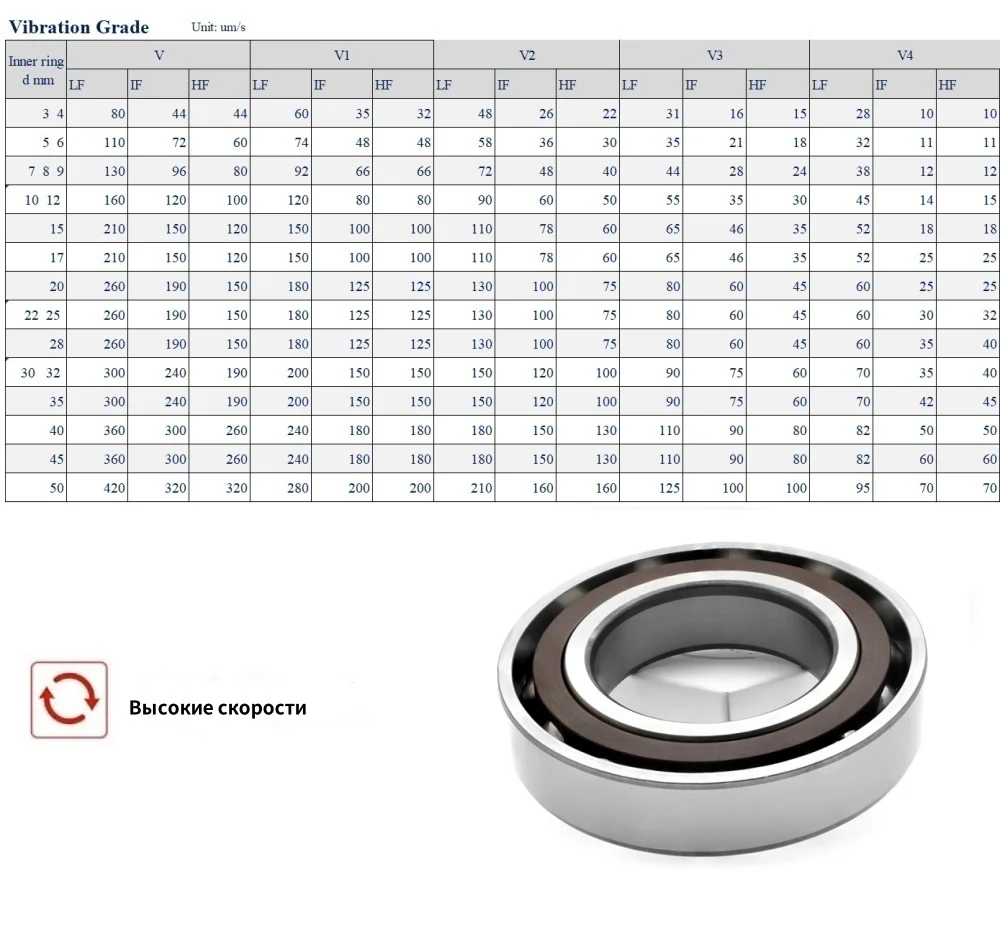The width and height of the screenshot is (1000, 928).
Task: Select the V4 grade column header
Action: pos(904,55)
